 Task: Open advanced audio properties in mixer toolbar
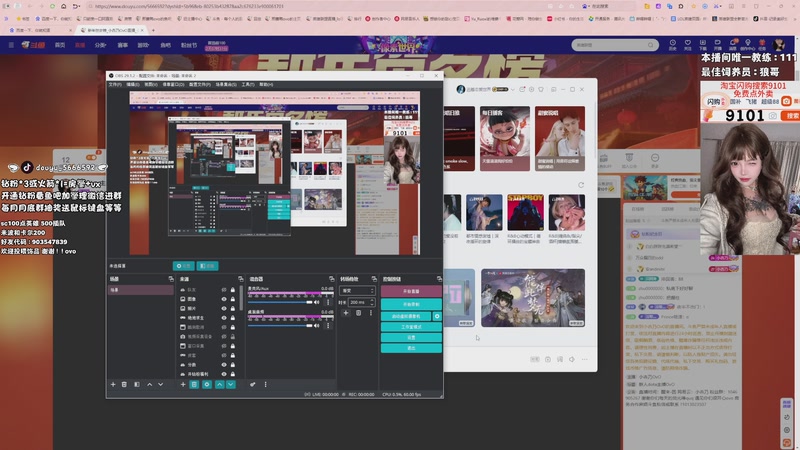253,384
